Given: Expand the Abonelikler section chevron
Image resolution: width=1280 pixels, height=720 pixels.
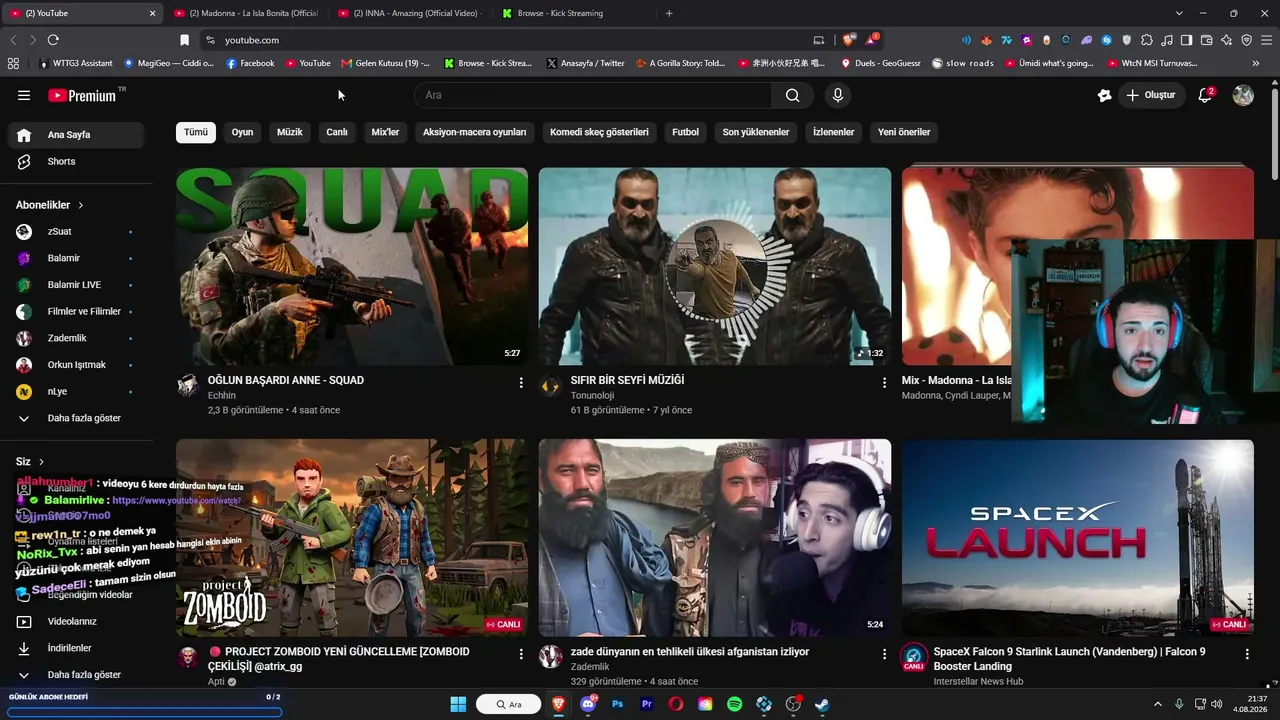Looking at the screenshot, I should [x=81, y=205].
